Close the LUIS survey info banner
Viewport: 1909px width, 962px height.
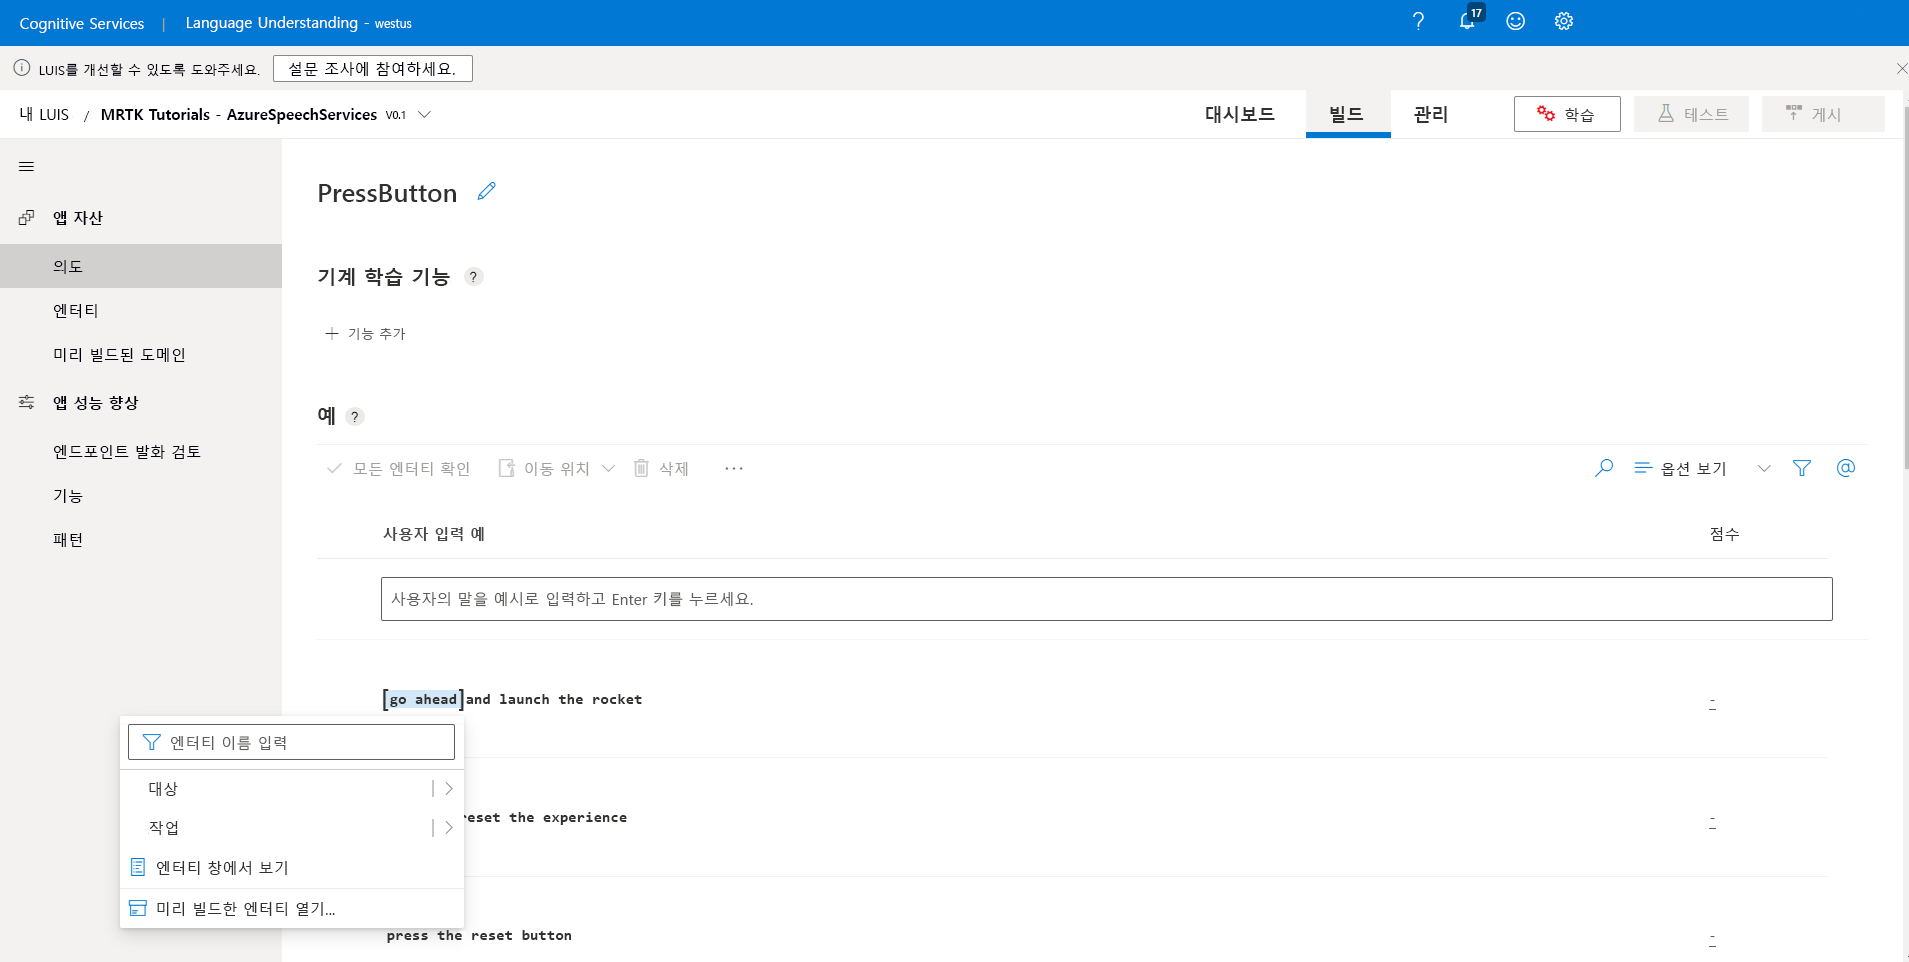(x=1901, y=68)
